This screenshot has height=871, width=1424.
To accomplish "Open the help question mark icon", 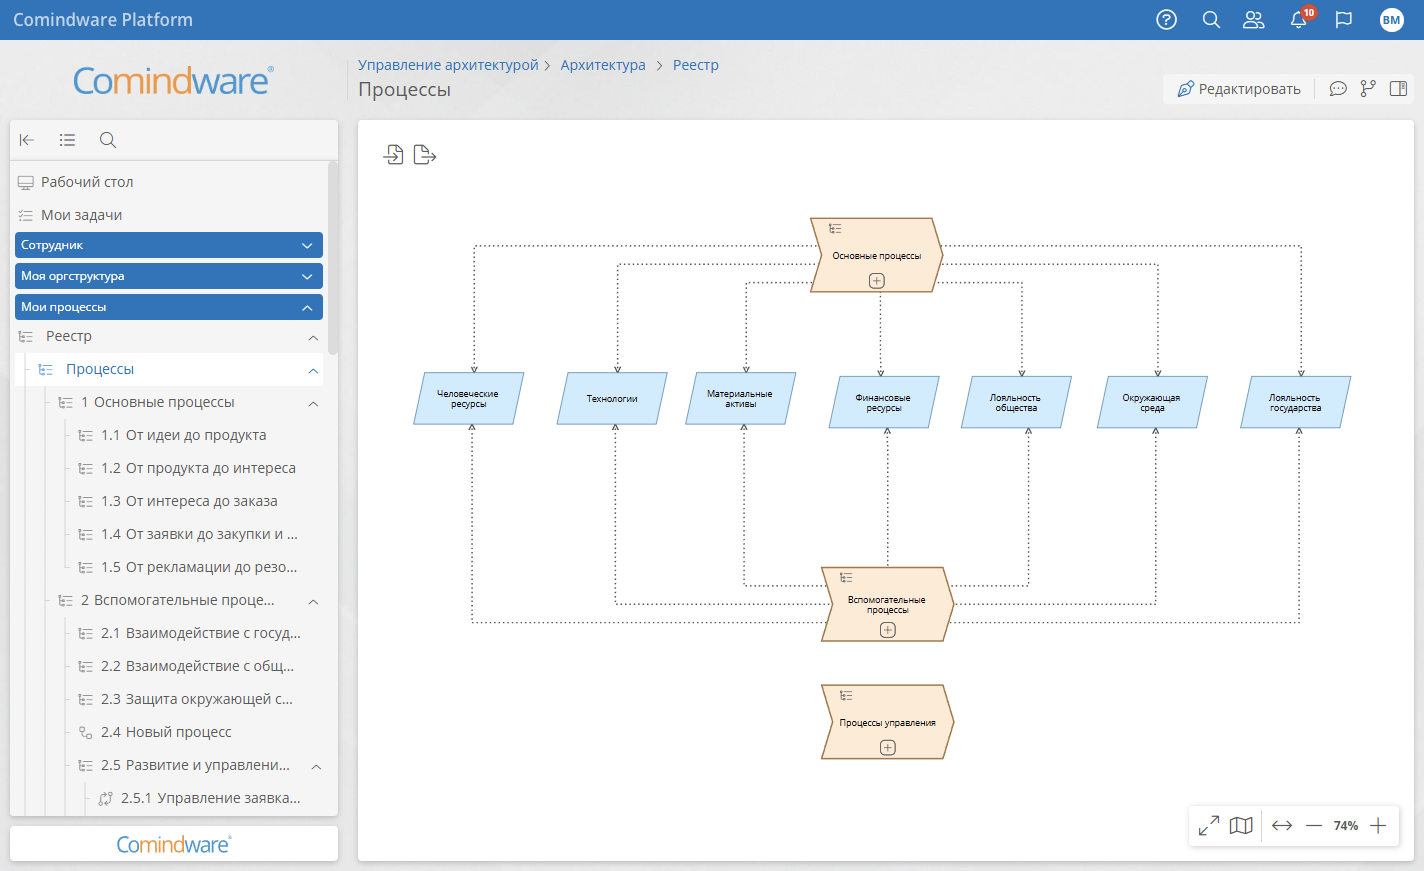I will [1166, 20].
